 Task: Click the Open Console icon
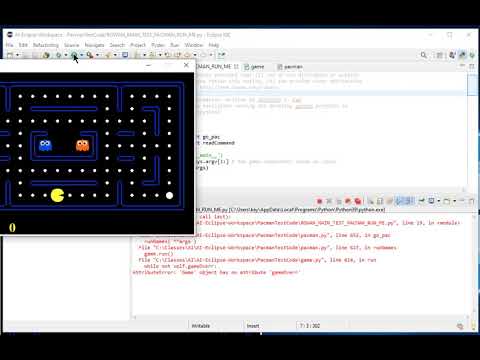pyautogui.click(x=447, y=201)
